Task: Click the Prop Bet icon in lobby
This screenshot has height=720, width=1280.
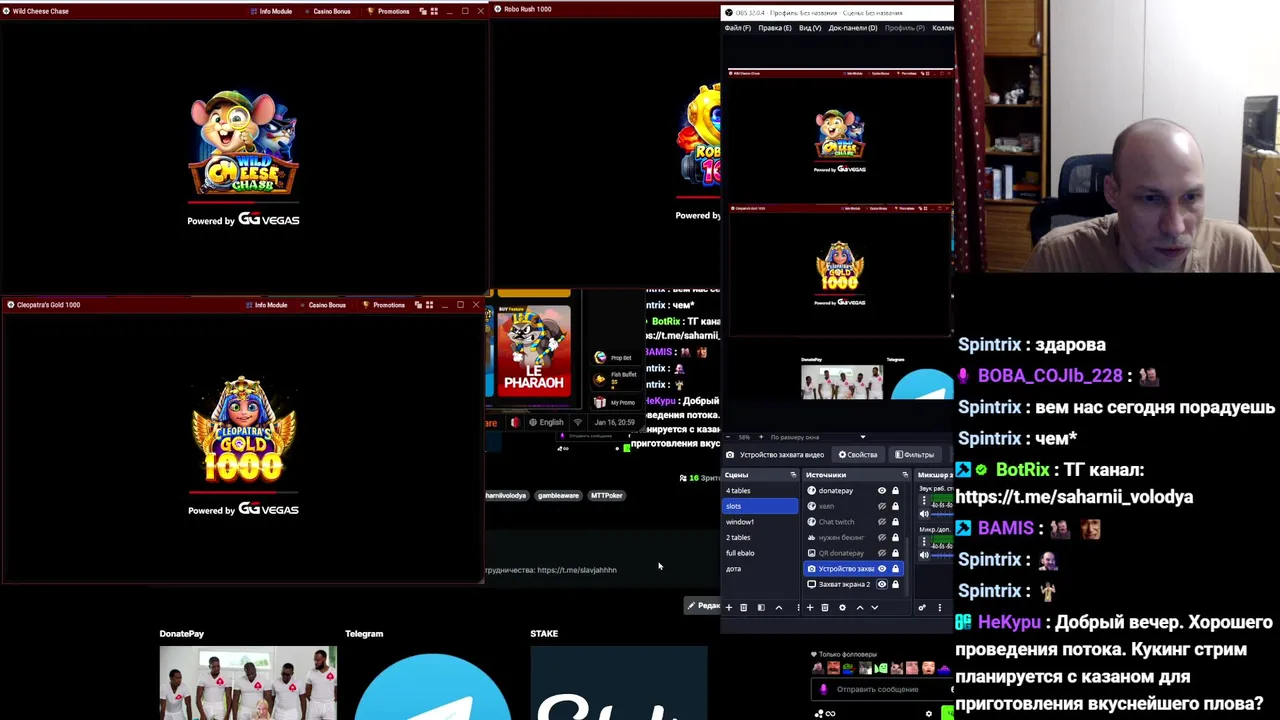Action: 600,358
